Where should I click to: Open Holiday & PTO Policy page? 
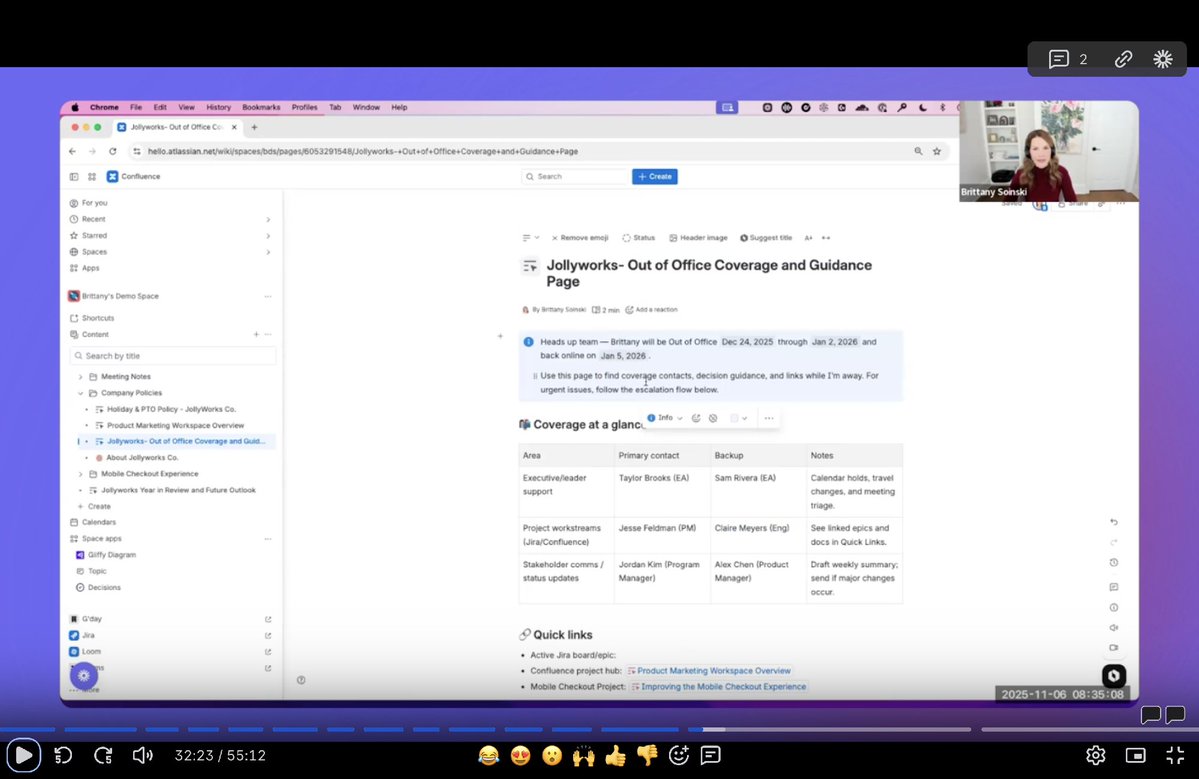pos(171,409)
